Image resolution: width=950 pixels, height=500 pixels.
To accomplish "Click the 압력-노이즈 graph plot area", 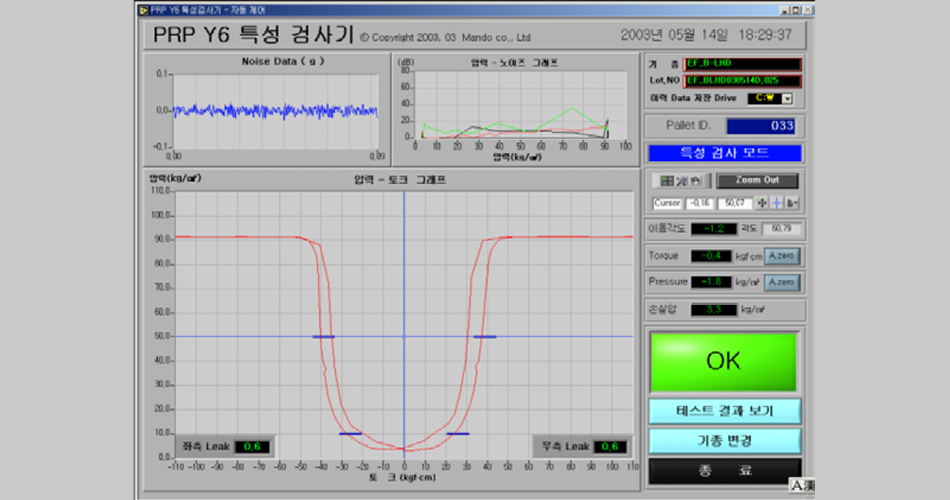I will pyautogui.click(x=520, y=104).
